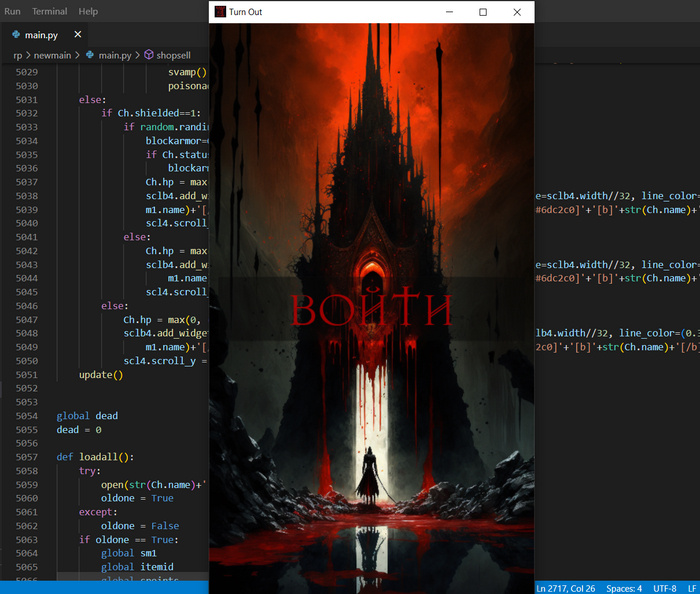Click 'if Ch.shielded==1:' code line
Viewport: 700px width, 594px height.
(x=151, y=113)
